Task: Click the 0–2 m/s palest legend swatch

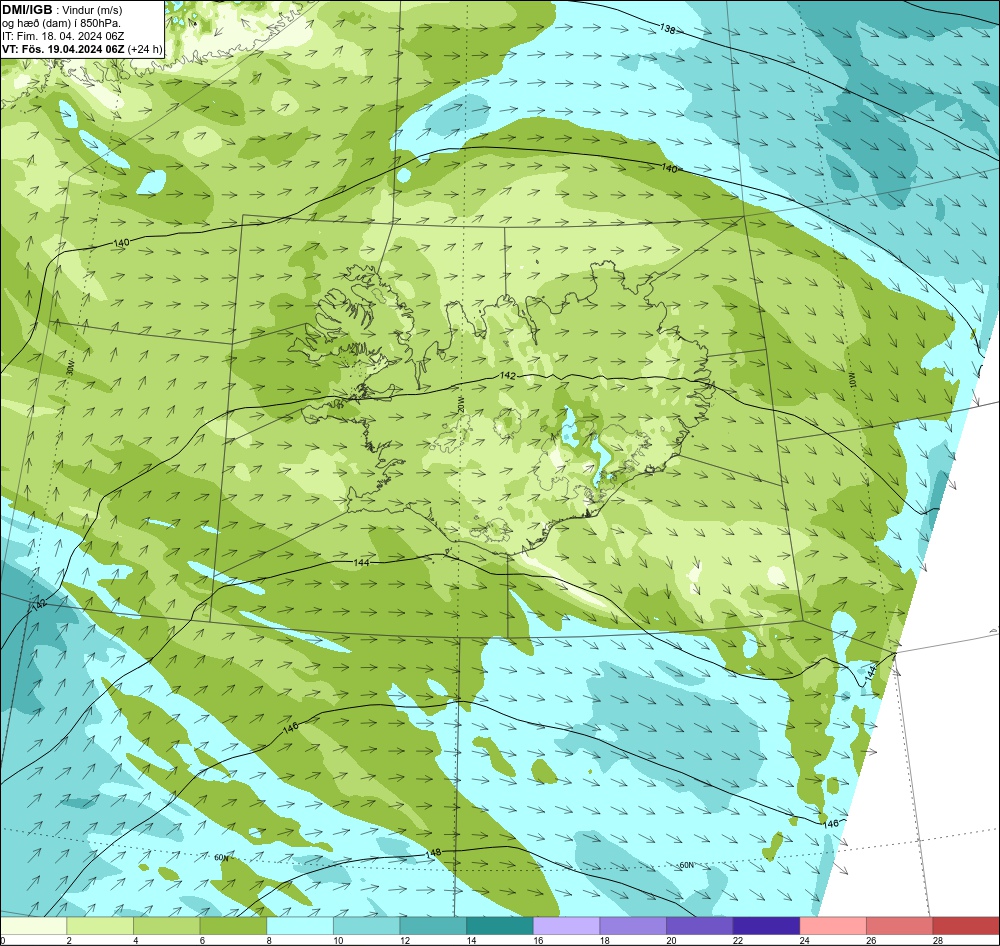Action: coord(33,925)
